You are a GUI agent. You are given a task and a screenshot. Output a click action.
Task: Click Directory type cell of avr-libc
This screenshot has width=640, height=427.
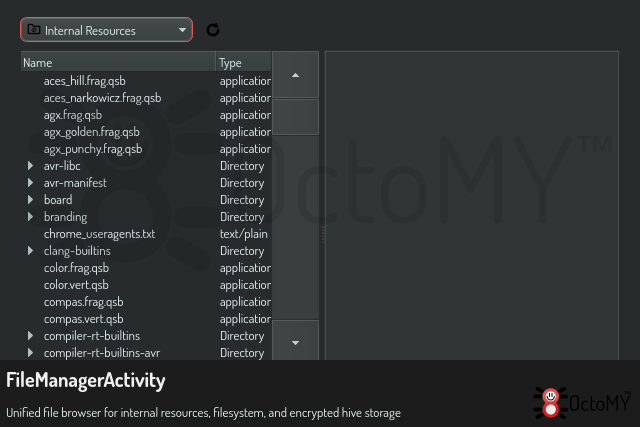pos(242,166)
